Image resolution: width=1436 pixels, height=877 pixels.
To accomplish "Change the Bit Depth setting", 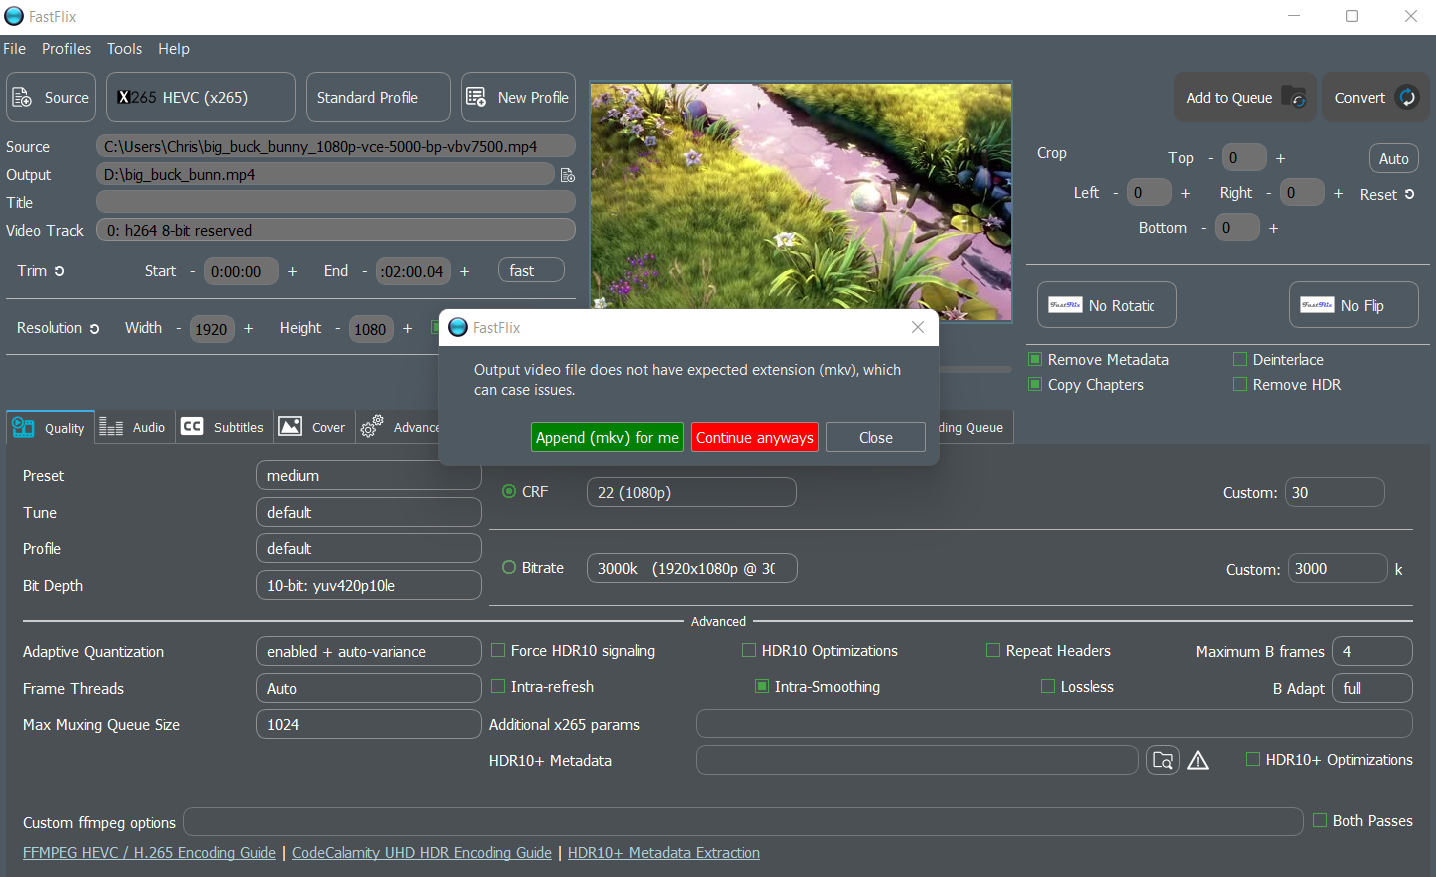I will coord(368,584).
